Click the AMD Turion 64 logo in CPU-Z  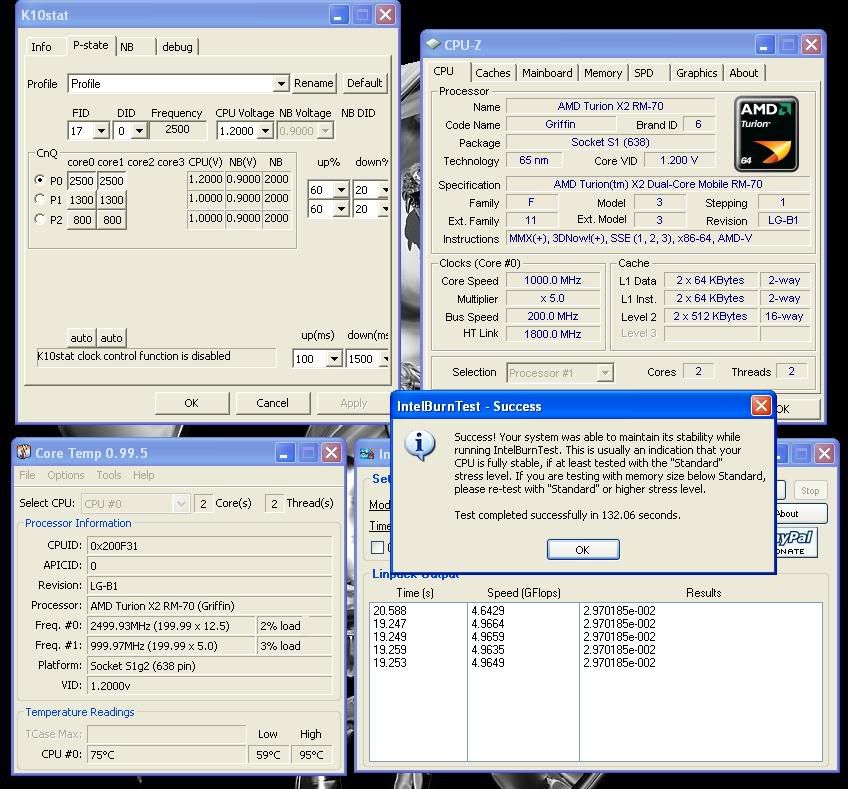[x=767, y=134]
